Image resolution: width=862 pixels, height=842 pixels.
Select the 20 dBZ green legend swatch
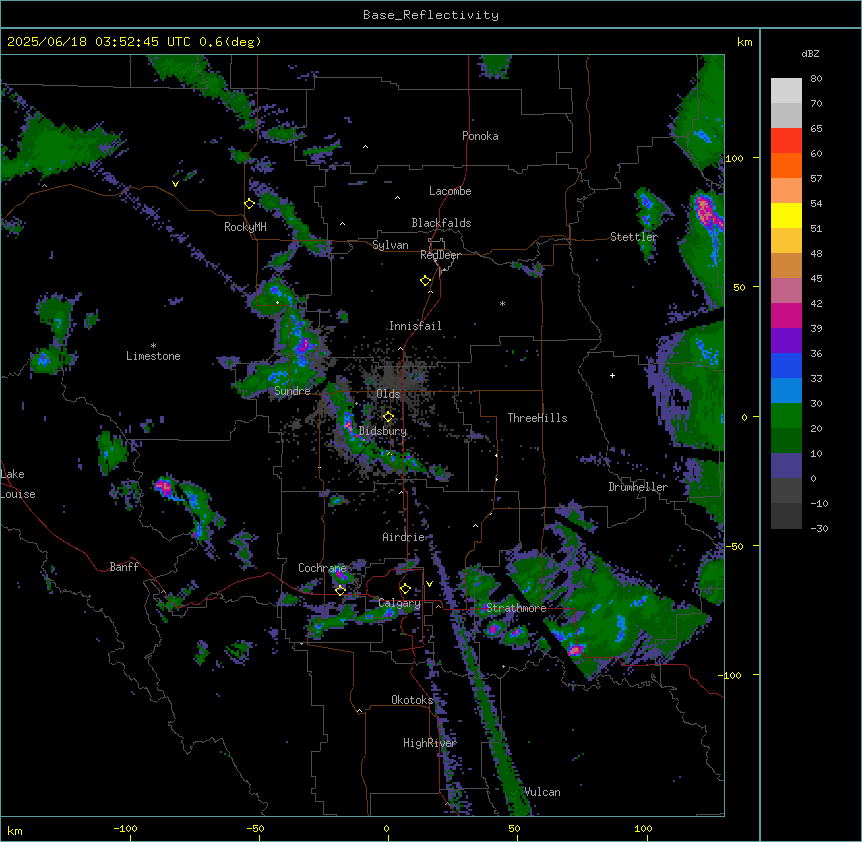(786, 416)
